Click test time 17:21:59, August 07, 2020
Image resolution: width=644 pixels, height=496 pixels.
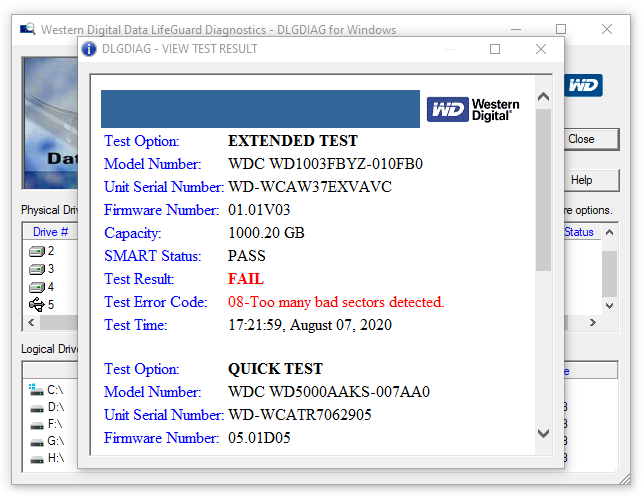310,325
